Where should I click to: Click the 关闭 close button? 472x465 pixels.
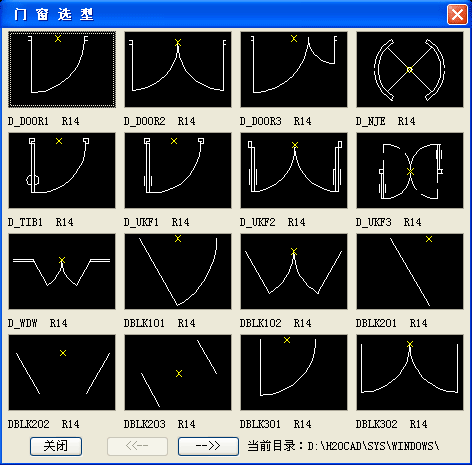tap(56, 446)
